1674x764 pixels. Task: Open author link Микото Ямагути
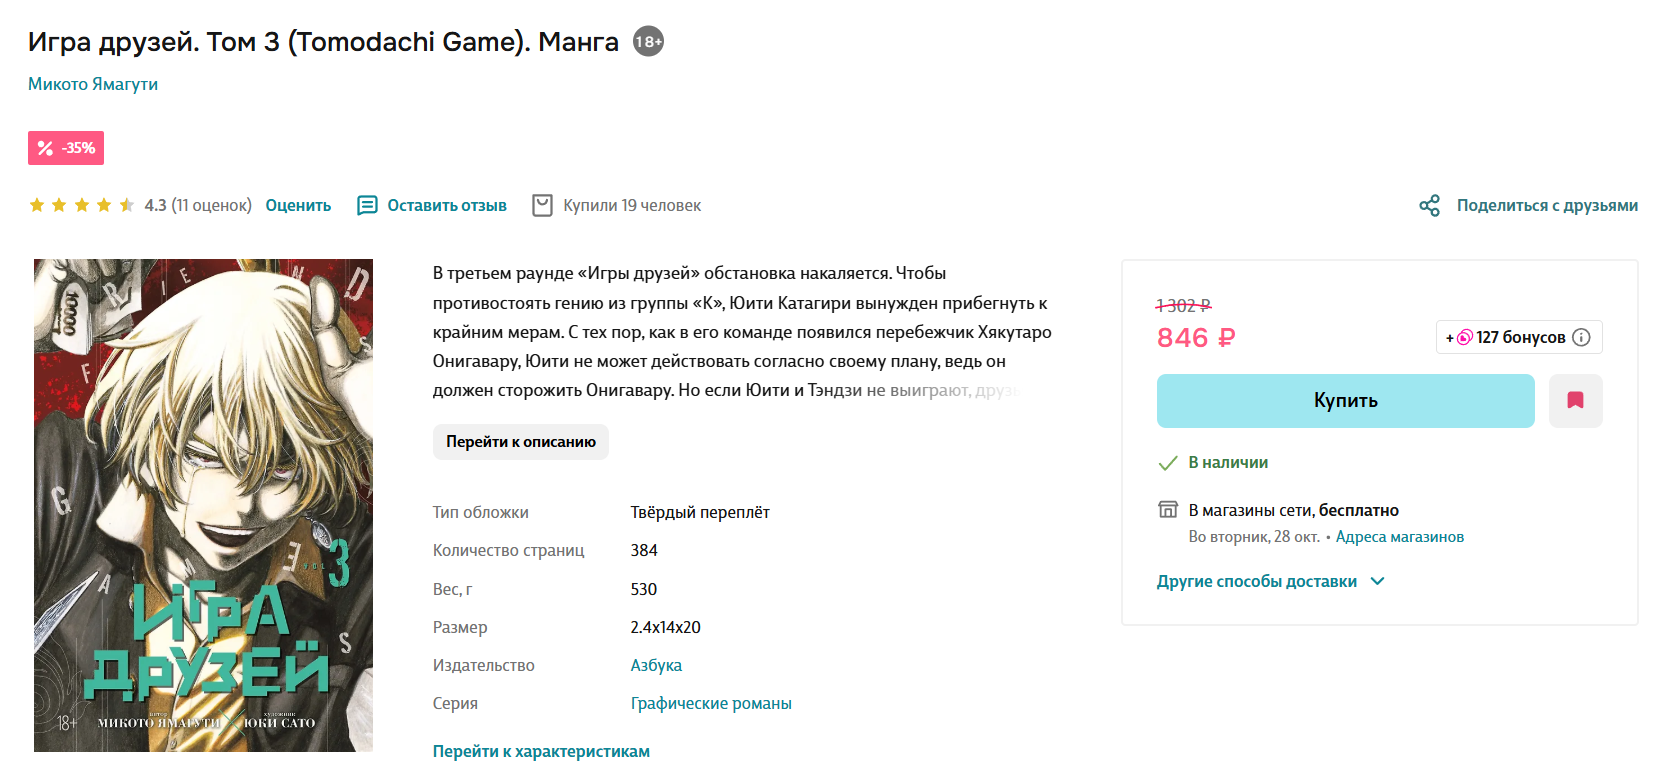[x=93, y=84]
